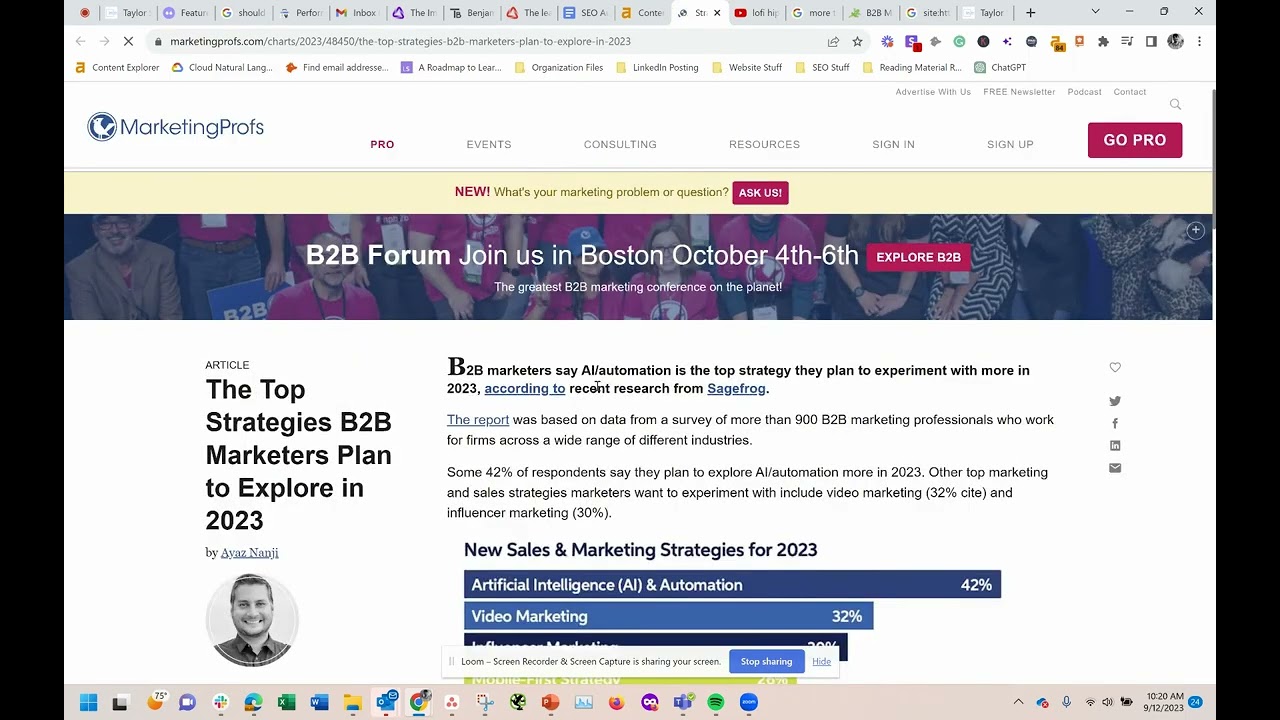1280x720 pixels.
Task: Expand Organization Files bookmark folder
Action: point(559,68)
